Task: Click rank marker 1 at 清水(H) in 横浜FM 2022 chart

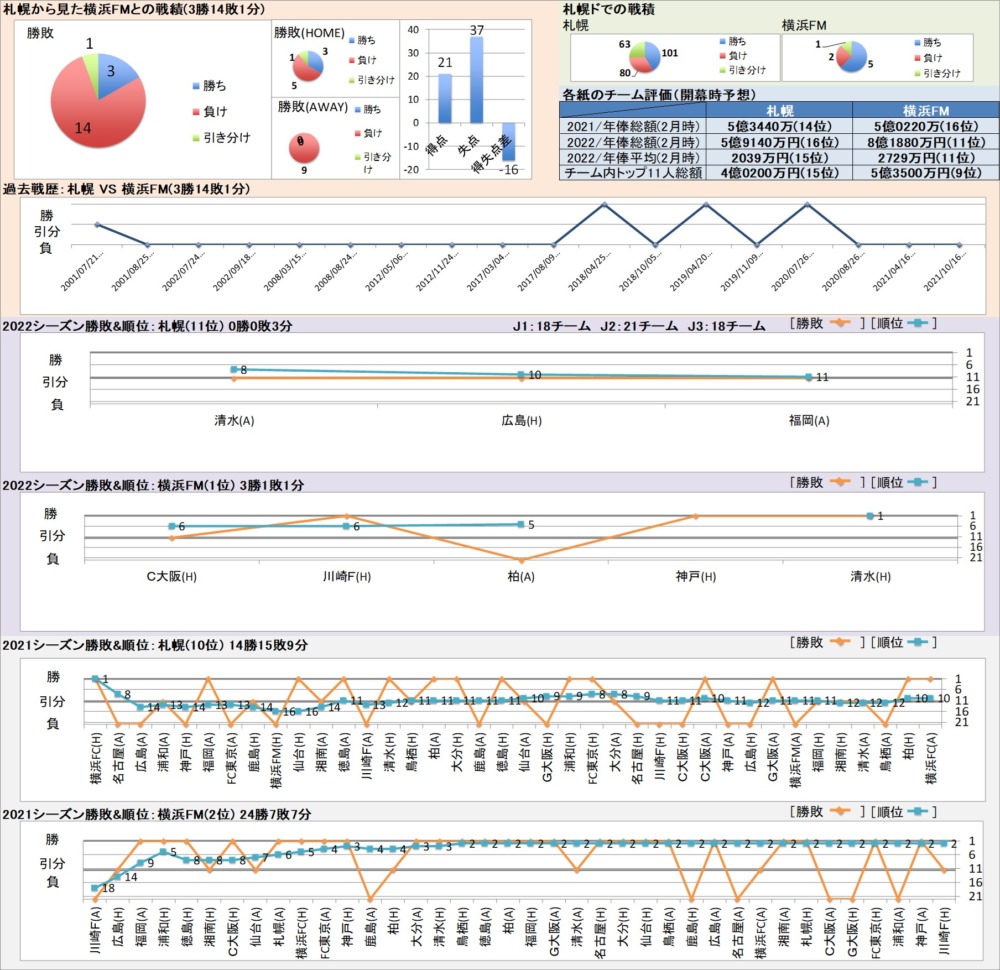Action: (870, 516)
